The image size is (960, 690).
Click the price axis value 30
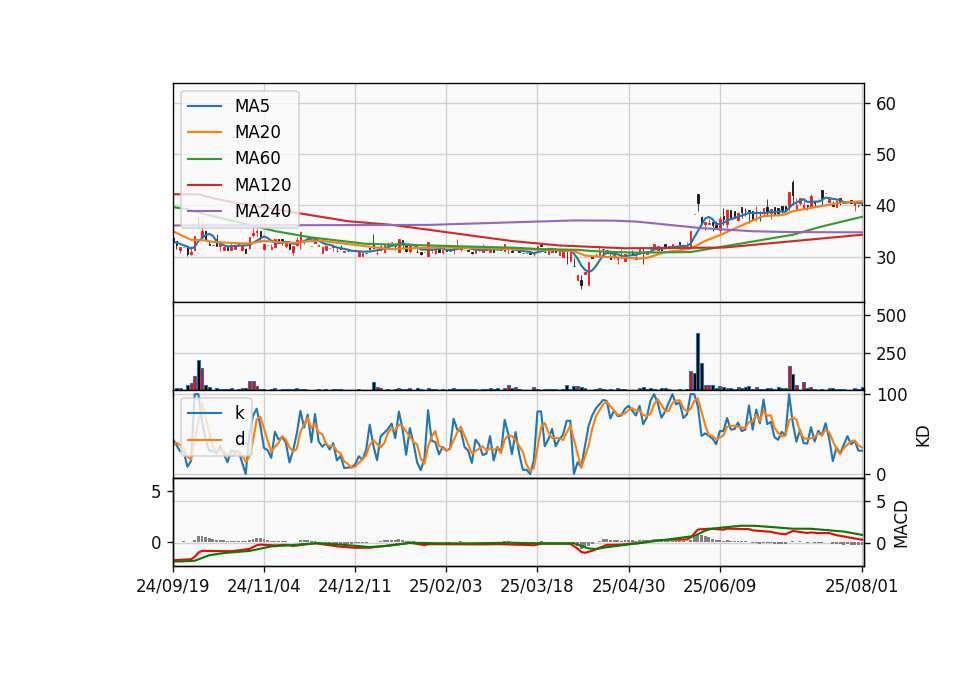coord(886,258)
